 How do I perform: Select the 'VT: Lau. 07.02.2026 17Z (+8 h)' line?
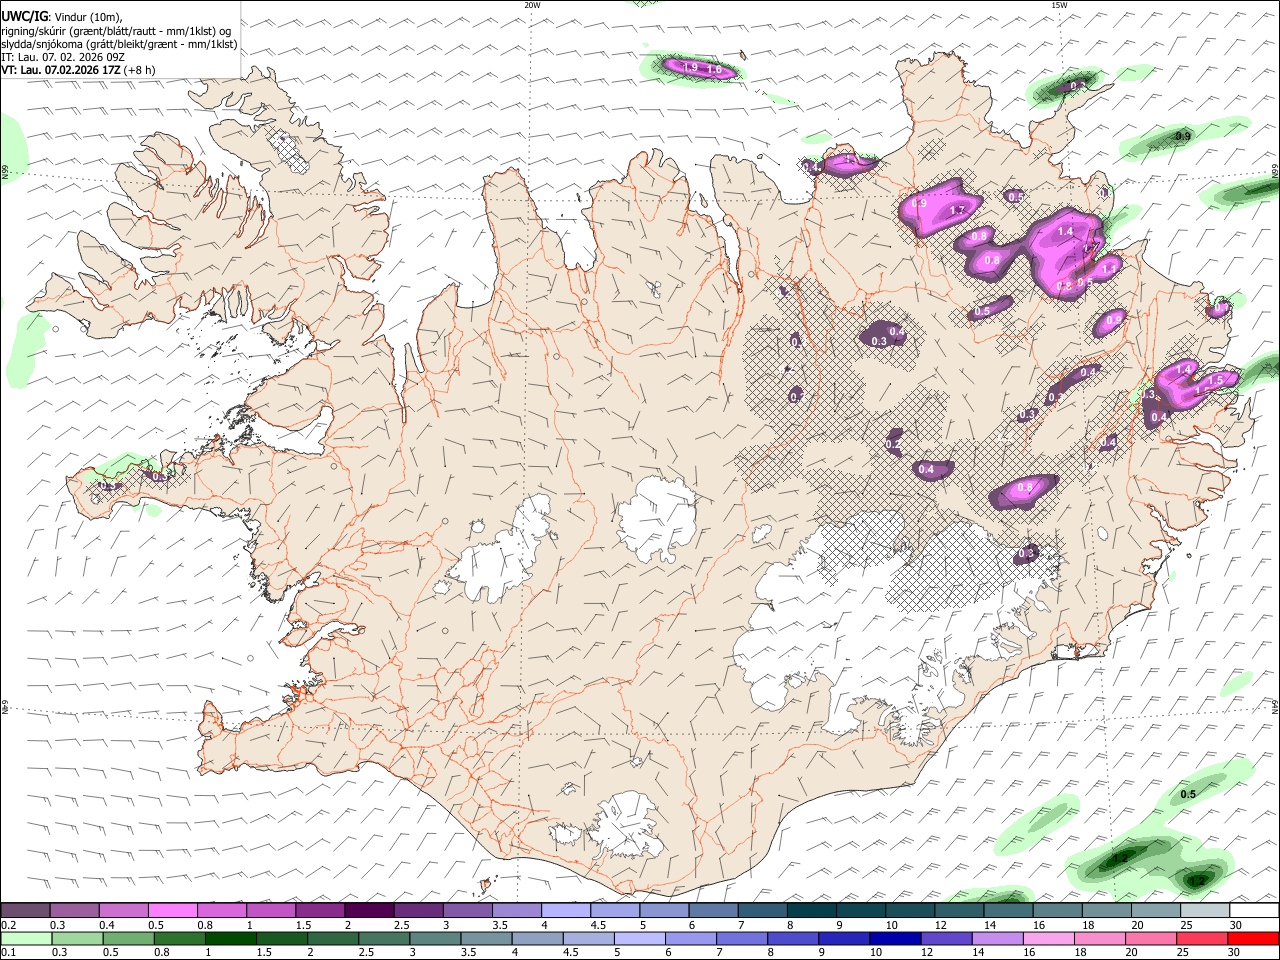click(x=78, y=70)
